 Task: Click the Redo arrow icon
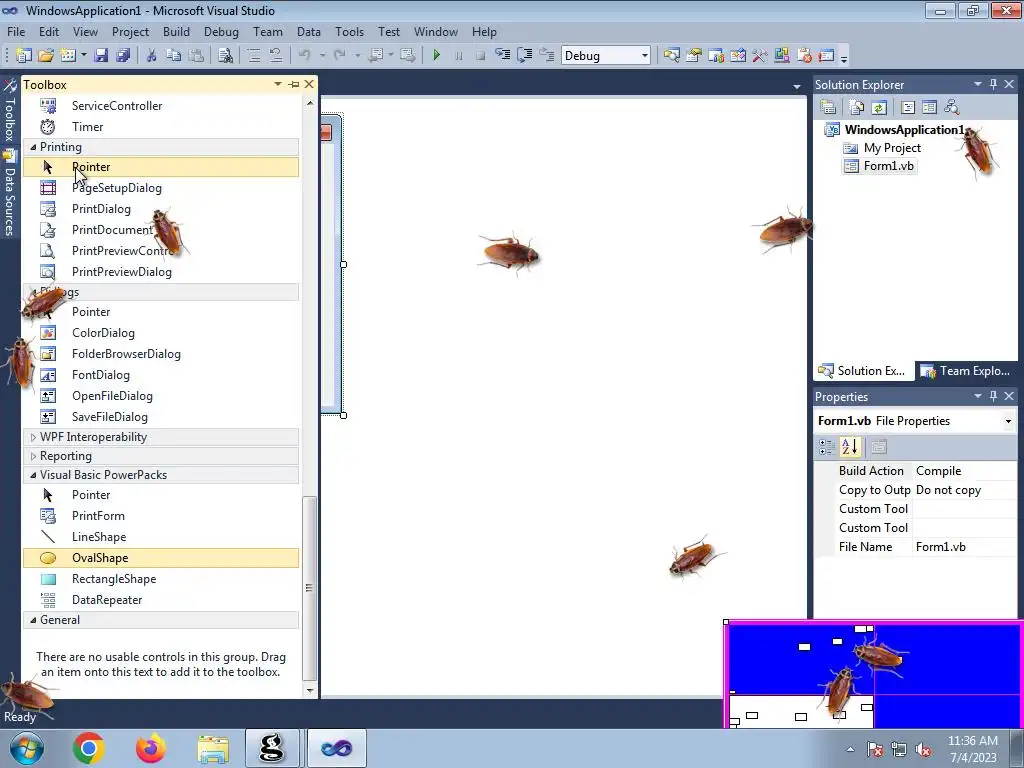click(340, 56)
